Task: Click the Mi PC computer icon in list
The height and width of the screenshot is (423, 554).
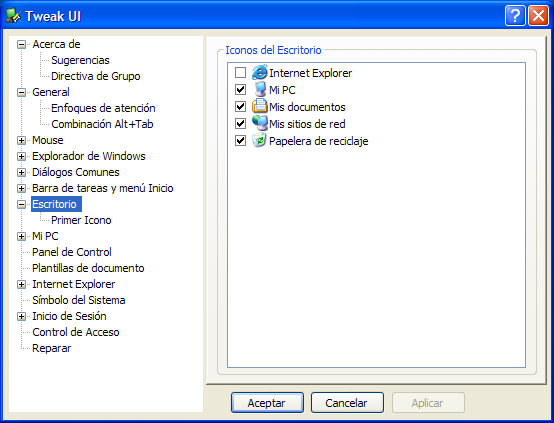Action: (x=260, y=89)
